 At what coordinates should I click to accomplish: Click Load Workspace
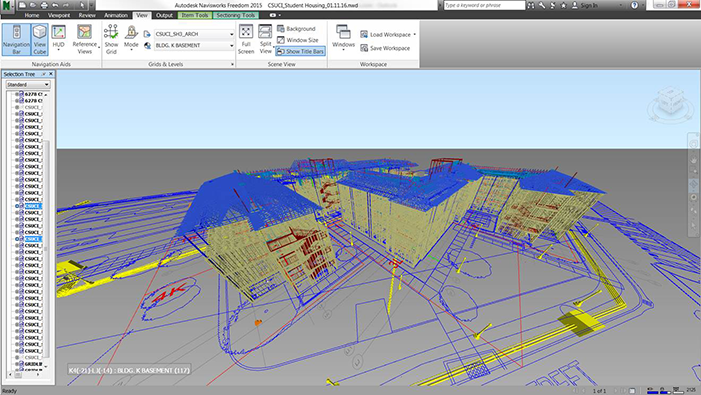point(388,34)
